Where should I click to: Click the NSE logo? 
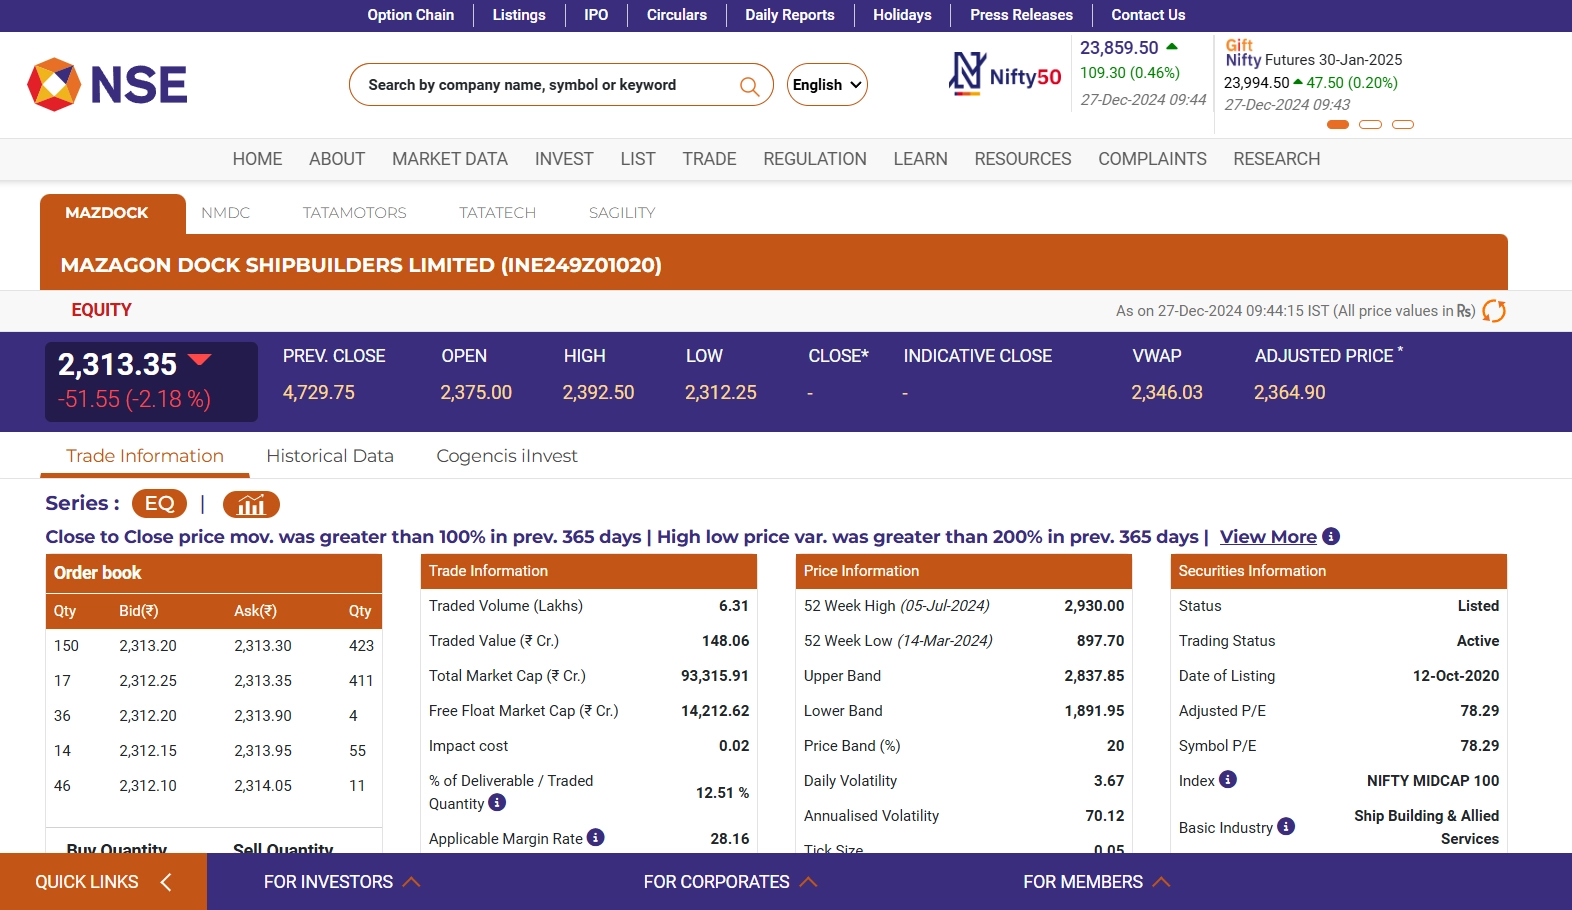pyautogui.click(x=107, y=84)
